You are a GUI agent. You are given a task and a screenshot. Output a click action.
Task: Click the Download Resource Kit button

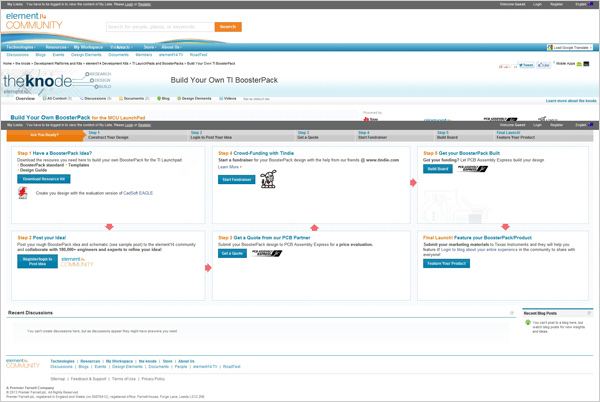click(x=44, y=179)
